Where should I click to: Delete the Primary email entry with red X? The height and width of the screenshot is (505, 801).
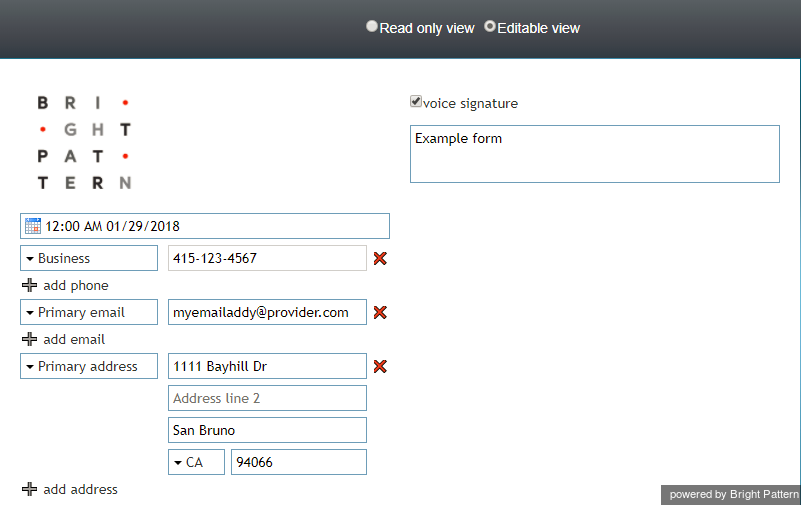coord(380,312)
